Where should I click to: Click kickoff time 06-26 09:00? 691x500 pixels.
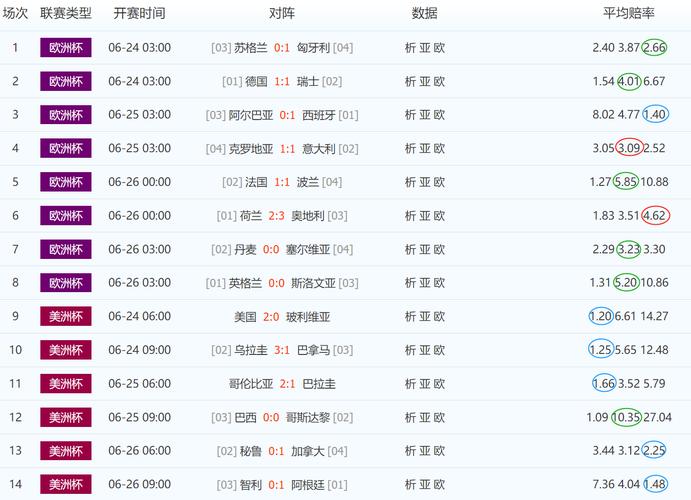coord(140,484)
